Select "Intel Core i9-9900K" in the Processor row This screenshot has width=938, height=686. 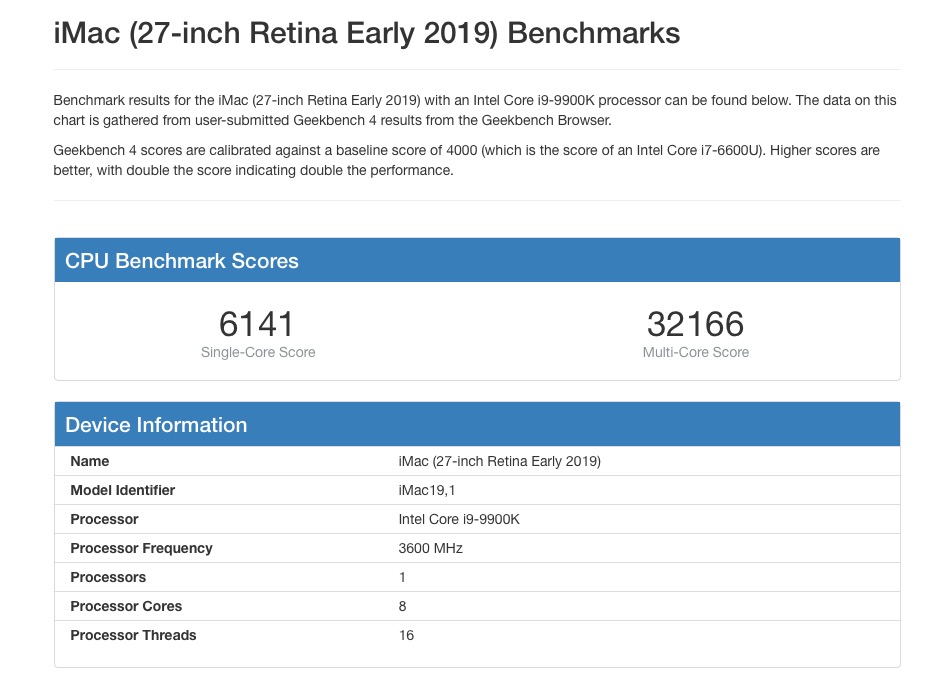pyautogui.click(x=459, y=519)
